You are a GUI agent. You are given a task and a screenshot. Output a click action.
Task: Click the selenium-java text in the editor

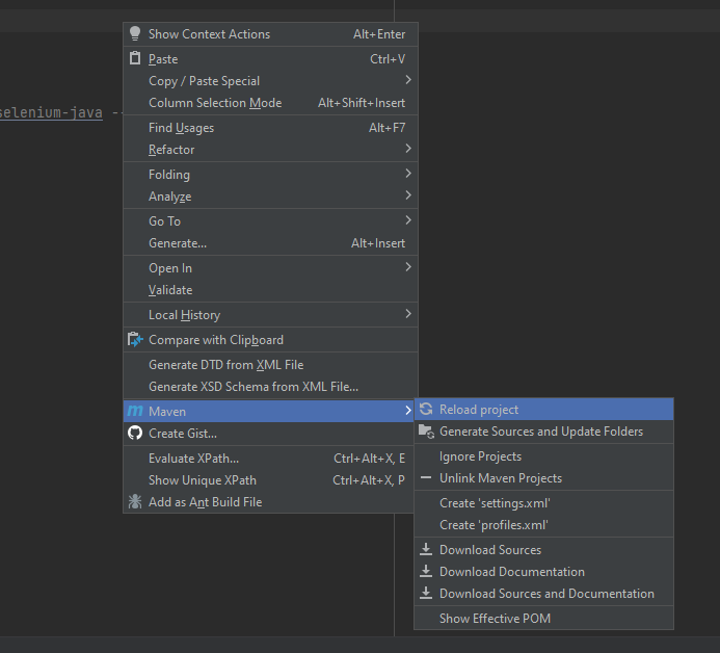point(52,113)
